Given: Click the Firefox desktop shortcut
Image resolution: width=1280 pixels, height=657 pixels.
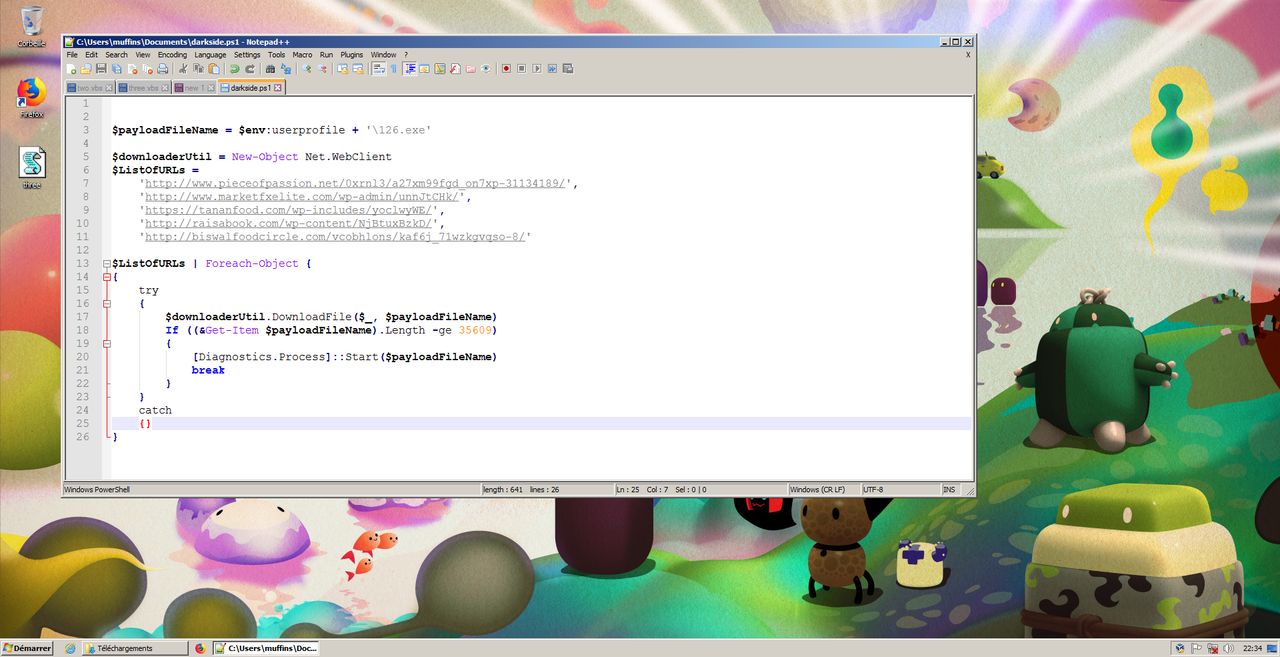Looking at the screenshot, I should (32, 98).
